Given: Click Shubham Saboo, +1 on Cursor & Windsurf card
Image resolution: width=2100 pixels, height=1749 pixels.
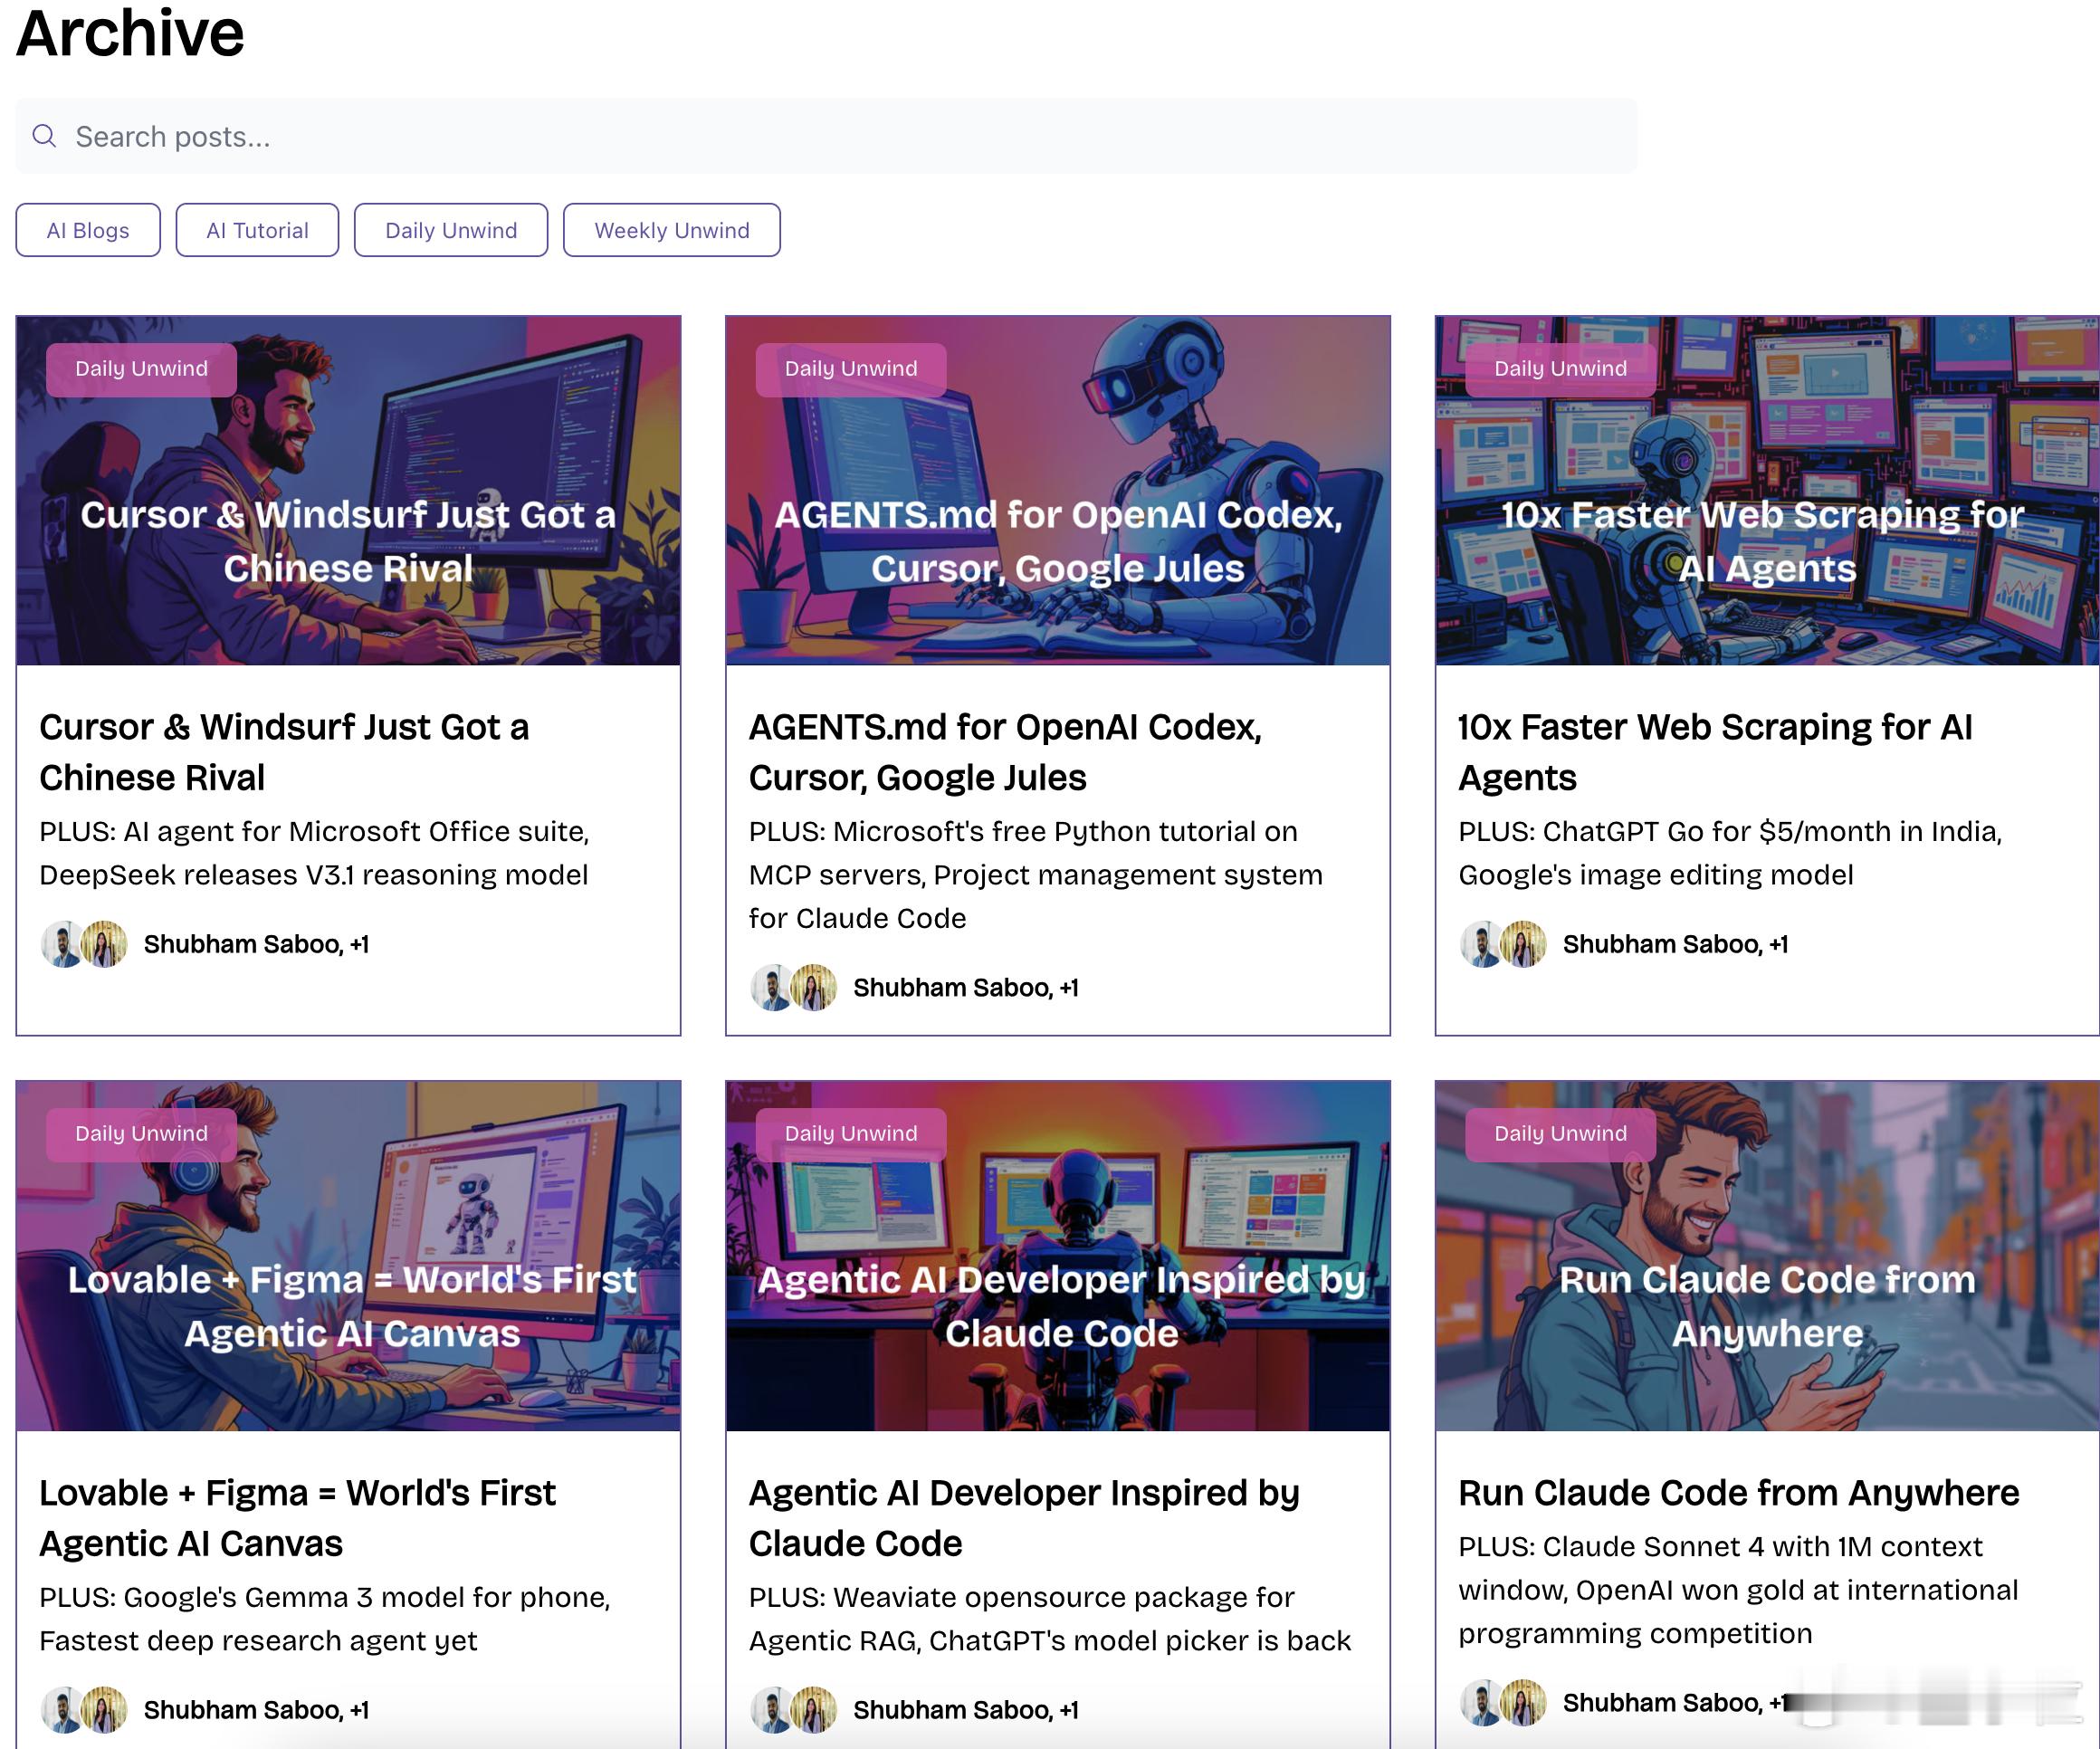Looking at the screenshot, I should (256, 944).
